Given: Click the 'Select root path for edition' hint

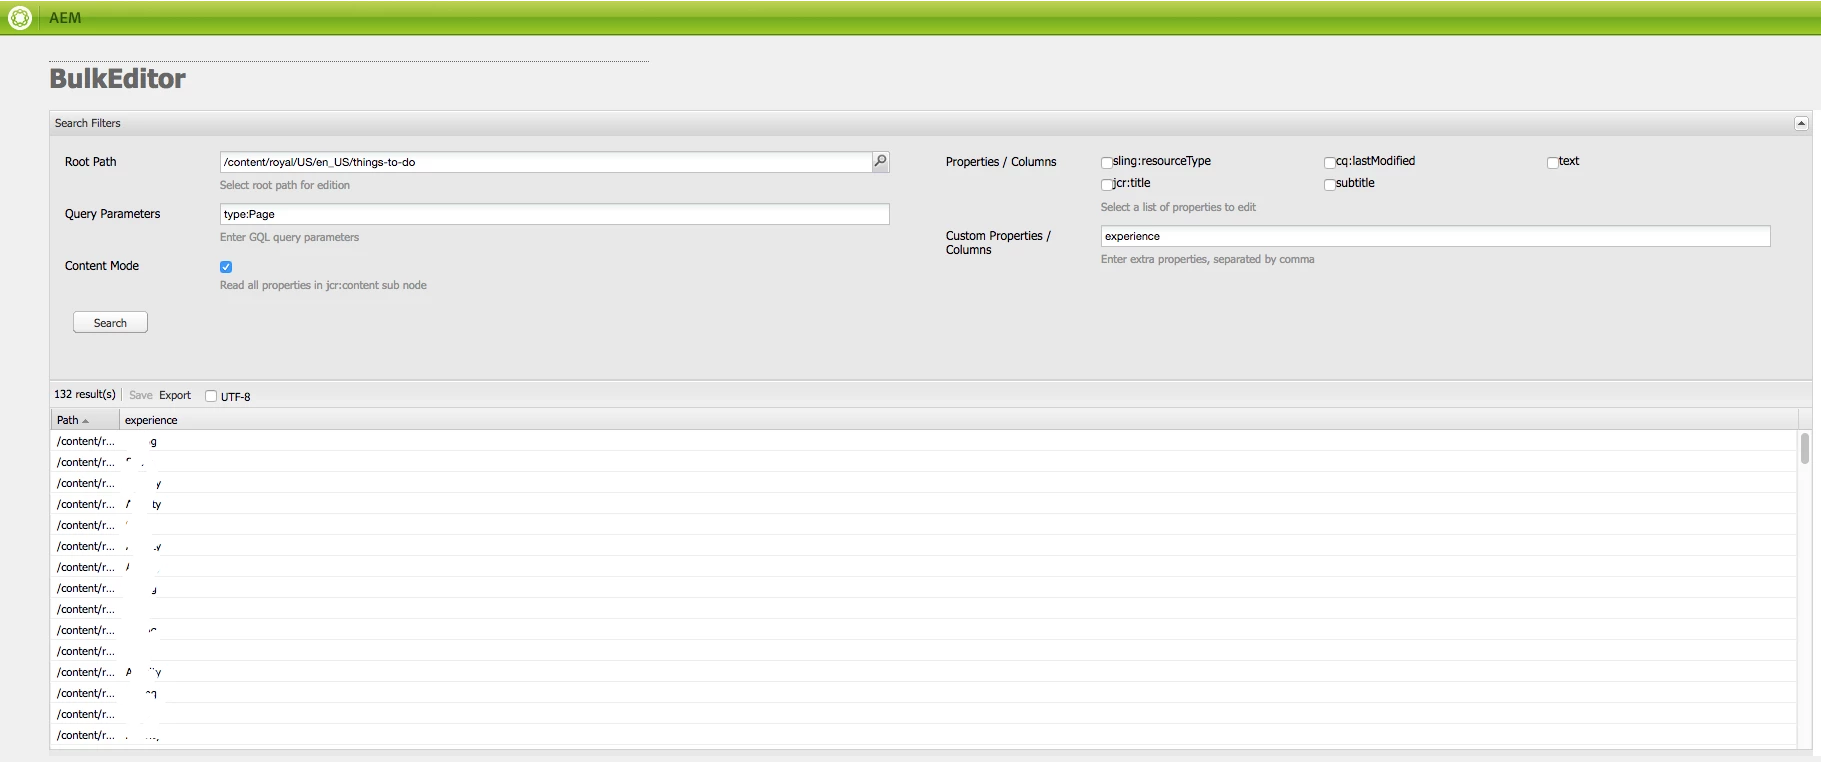Looking at the screenshot, I should point(285,185).
